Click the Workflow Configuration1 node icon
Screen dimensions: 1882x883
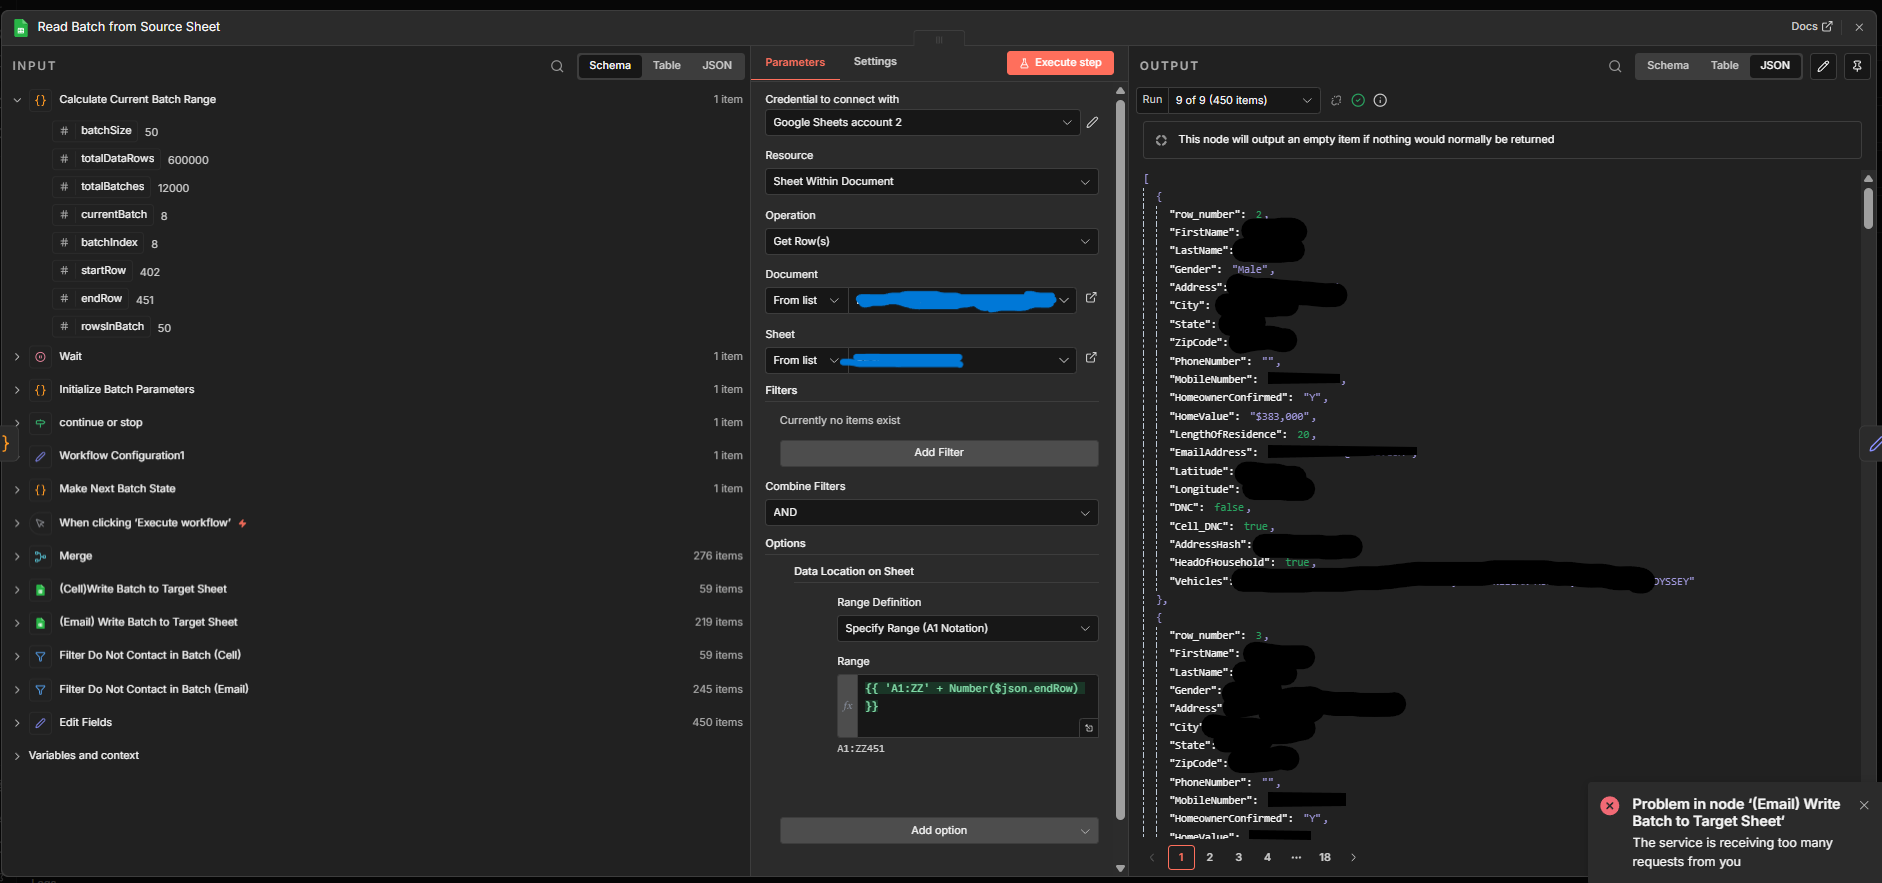[x=40, y=456]
